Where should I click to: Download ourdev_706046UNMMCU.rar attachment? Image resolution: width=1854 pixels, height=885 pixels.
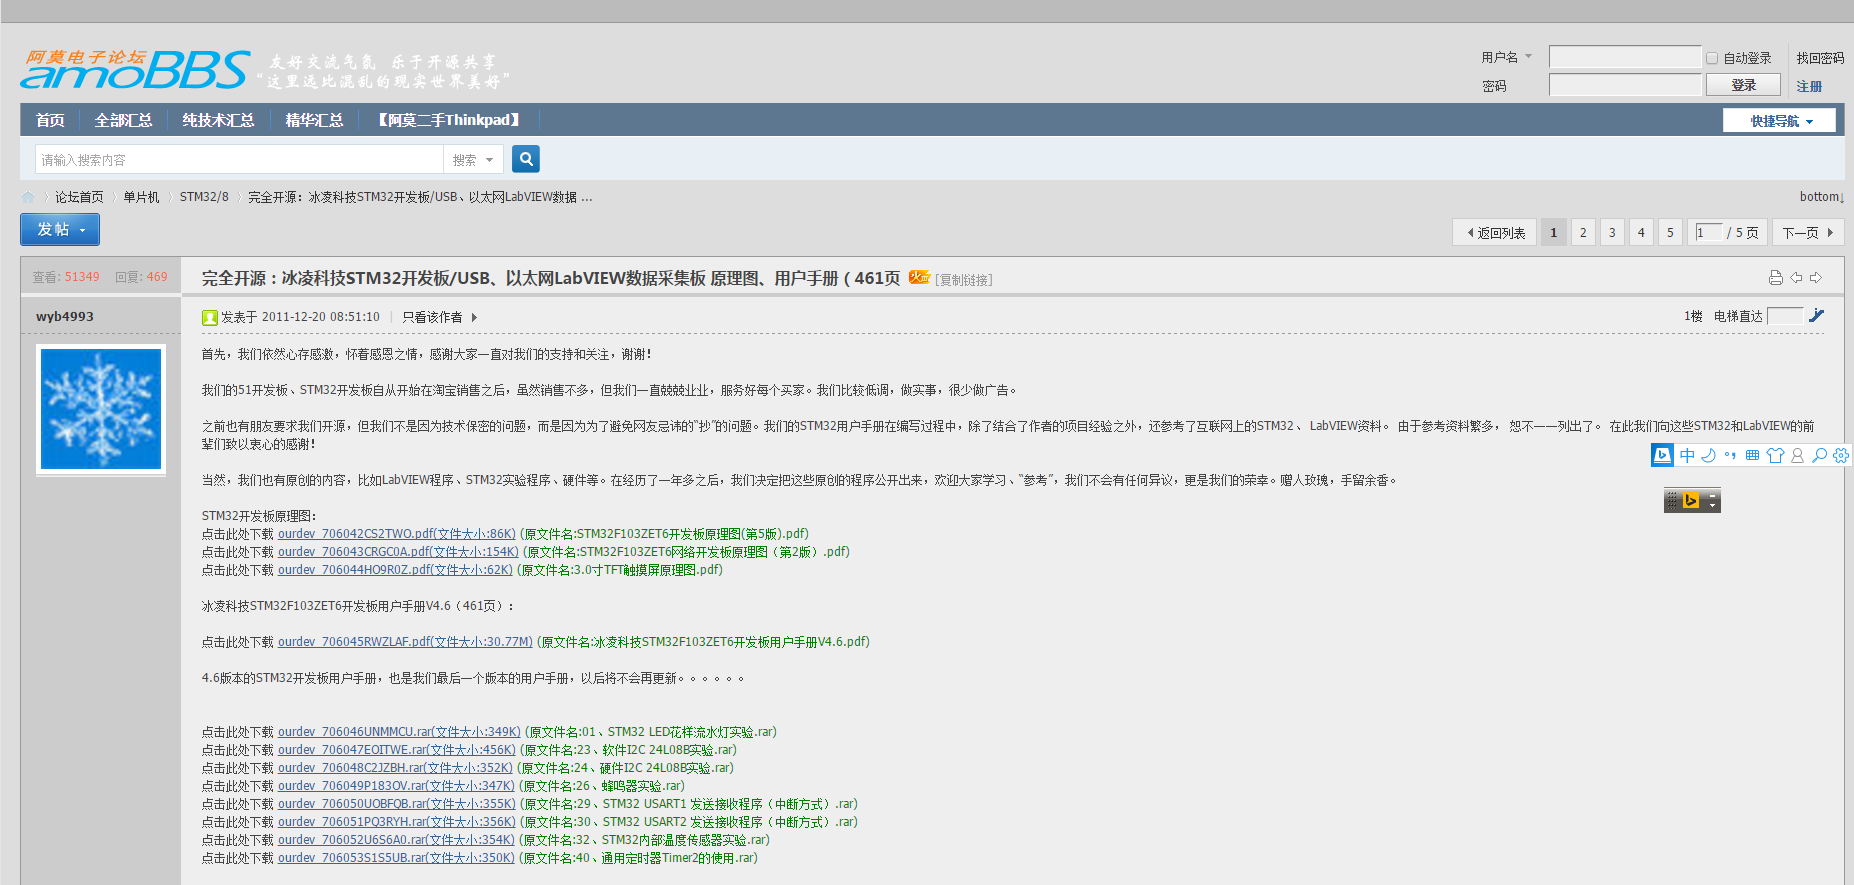tap(399, 732)
